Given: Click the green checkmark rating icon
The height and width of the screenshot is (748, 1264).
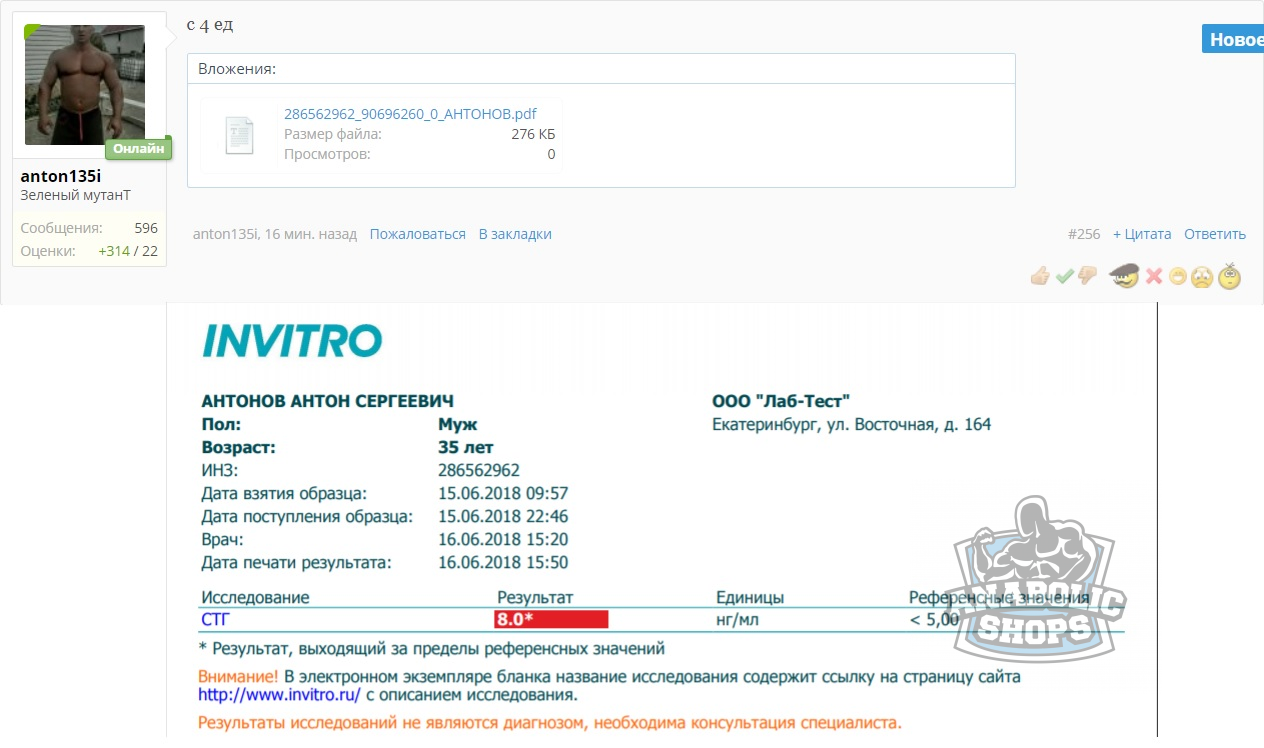Looking at the screenshot, I should coord(1064,276).
